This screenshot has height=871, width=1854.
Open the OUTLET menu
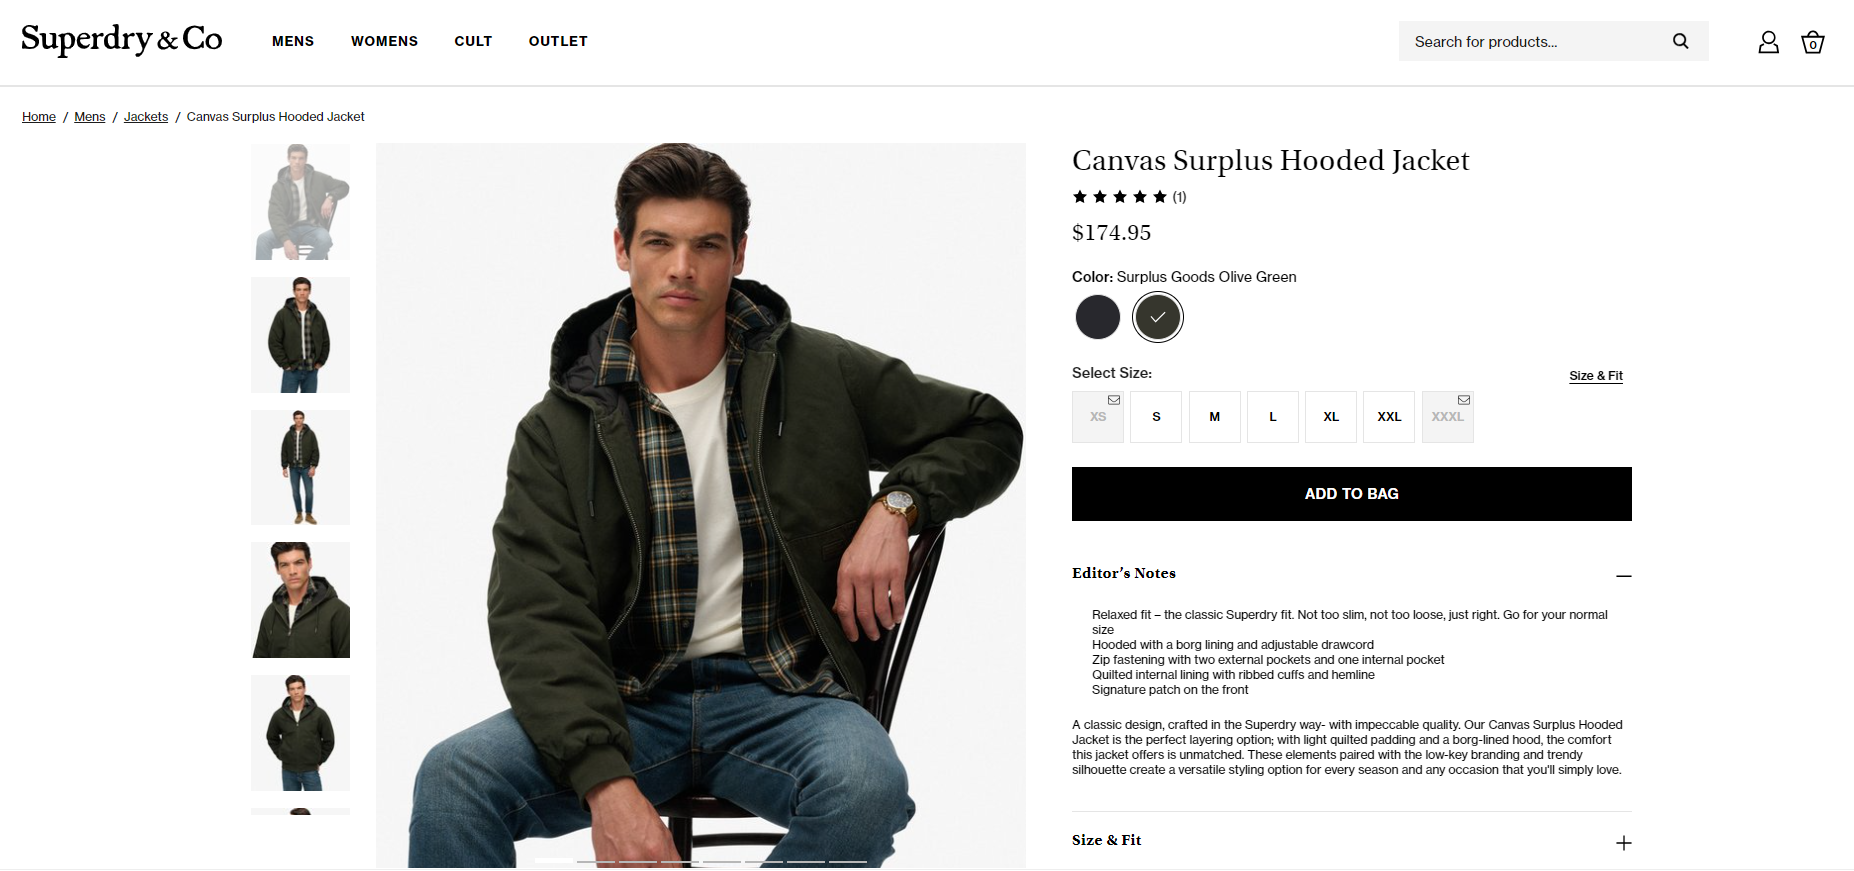pyautogui.click(x=558, y=41)
